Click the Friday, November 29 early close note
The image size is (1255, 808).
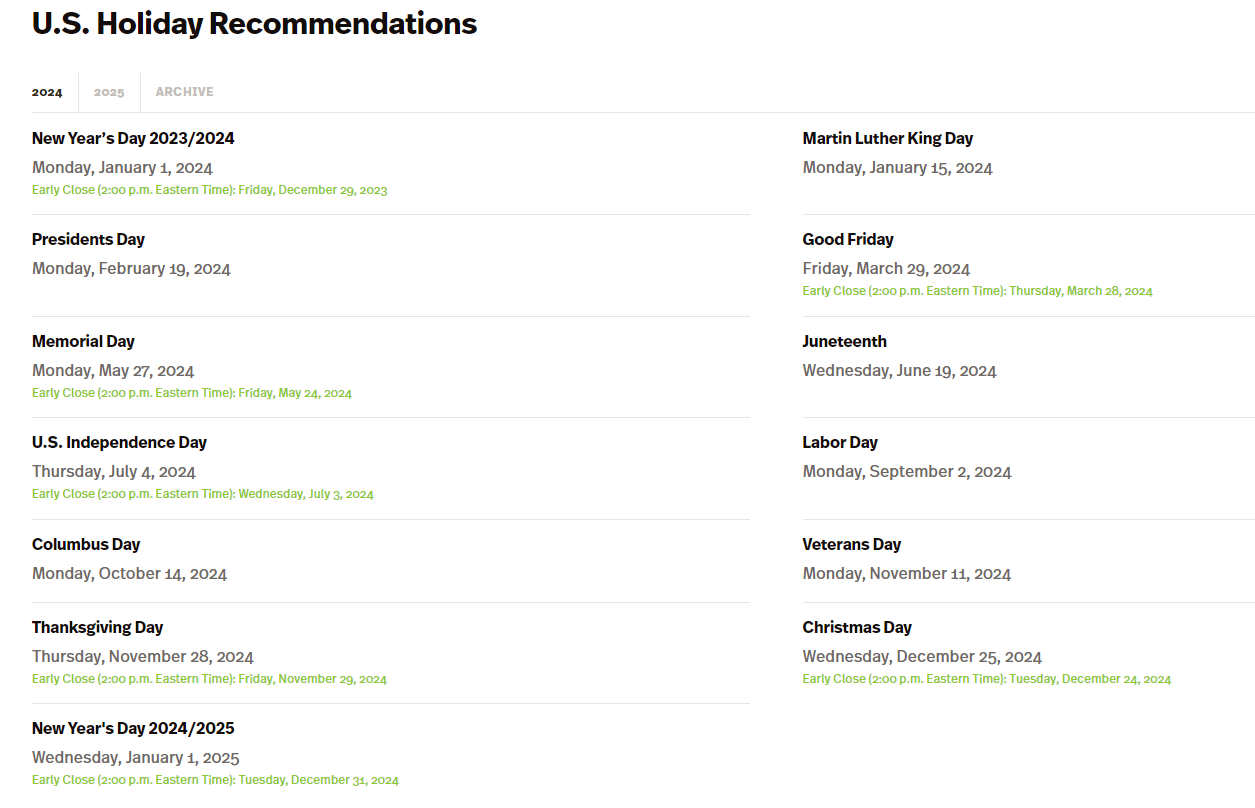(x=209, y=679)
